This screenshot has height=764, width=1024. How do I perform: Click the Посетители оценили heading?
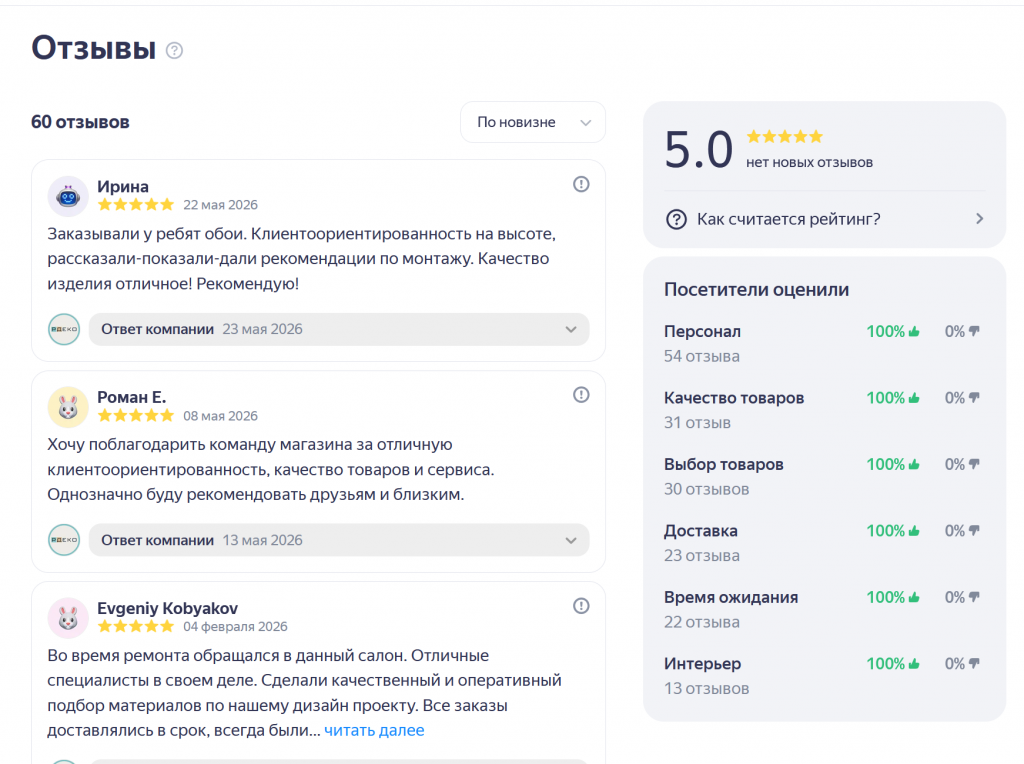click(757, 290)
